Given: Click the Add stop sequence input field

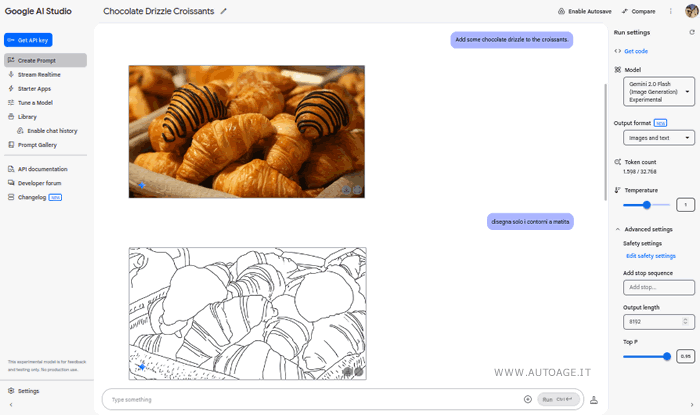Looking at the screenshot, I should [x=658, y=287].
